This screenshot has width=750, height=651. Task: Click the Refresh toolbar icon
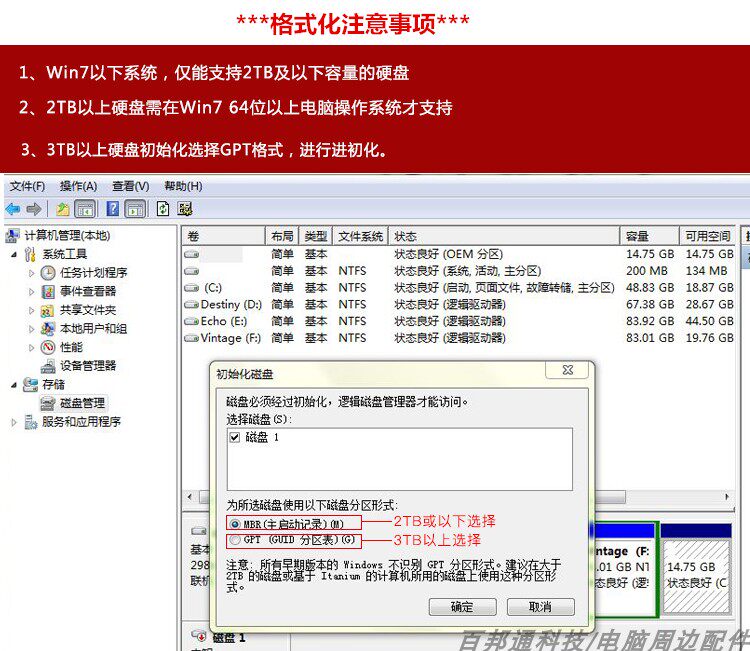(163, 209)
